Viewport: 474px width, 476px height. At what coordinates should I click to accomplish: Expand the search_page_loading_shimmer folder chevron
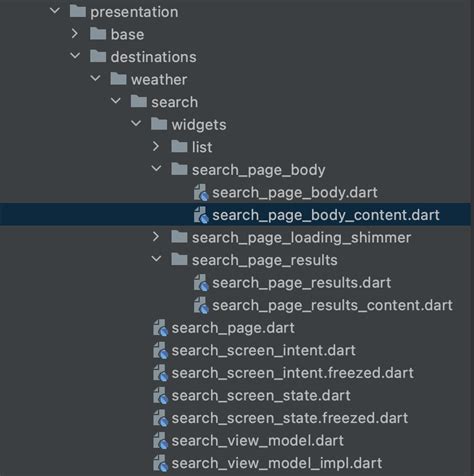156,237
